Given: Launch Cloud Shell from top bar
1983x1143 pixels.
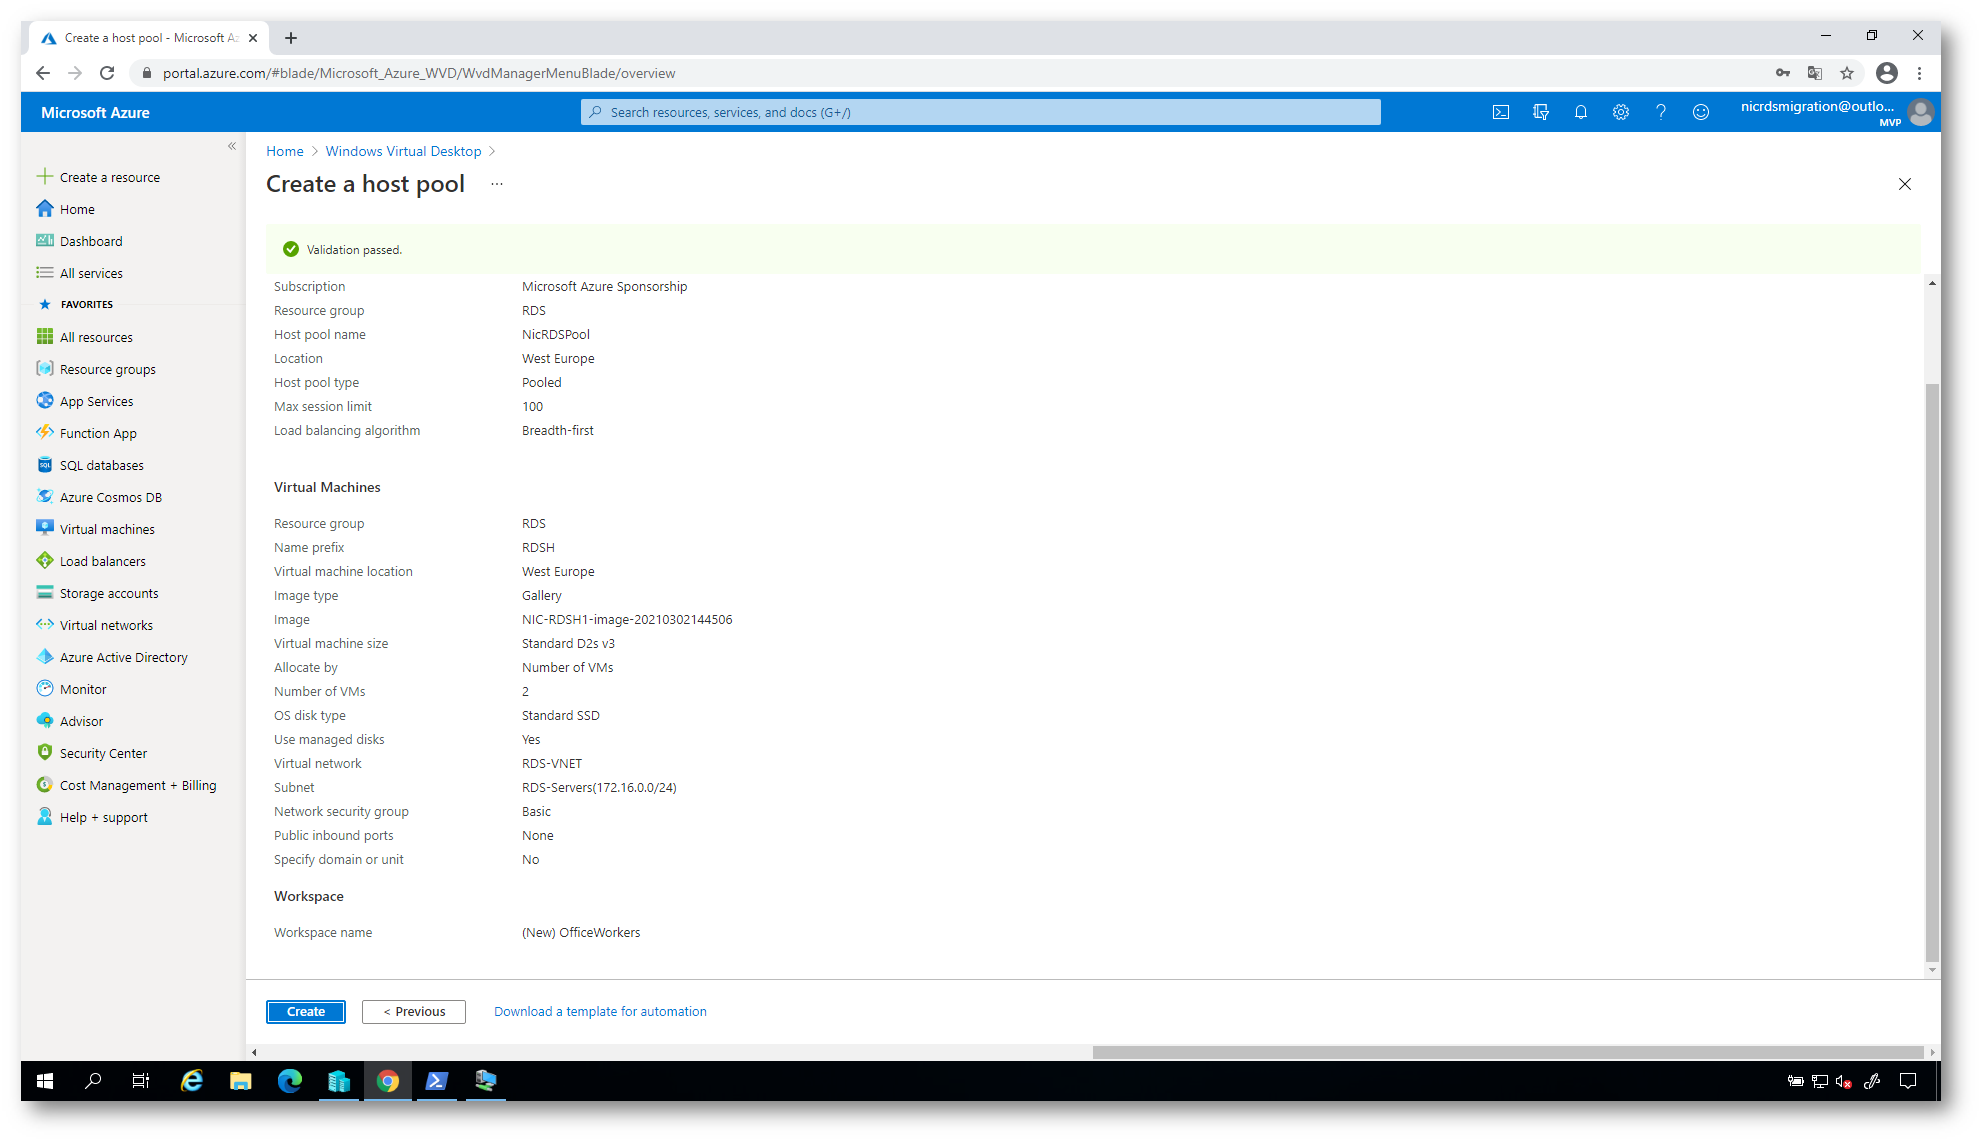Looking at the screenshot, I should pyautogui.click(x=1501, y=112).
